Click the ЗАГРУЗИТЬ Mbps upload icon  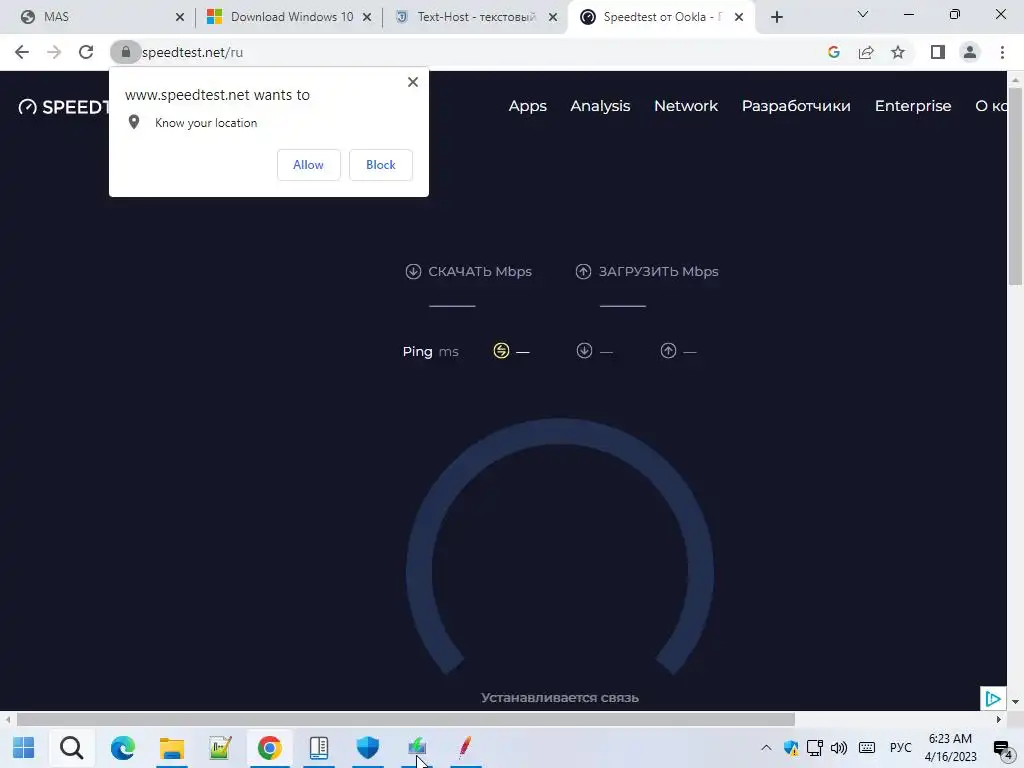583,272
